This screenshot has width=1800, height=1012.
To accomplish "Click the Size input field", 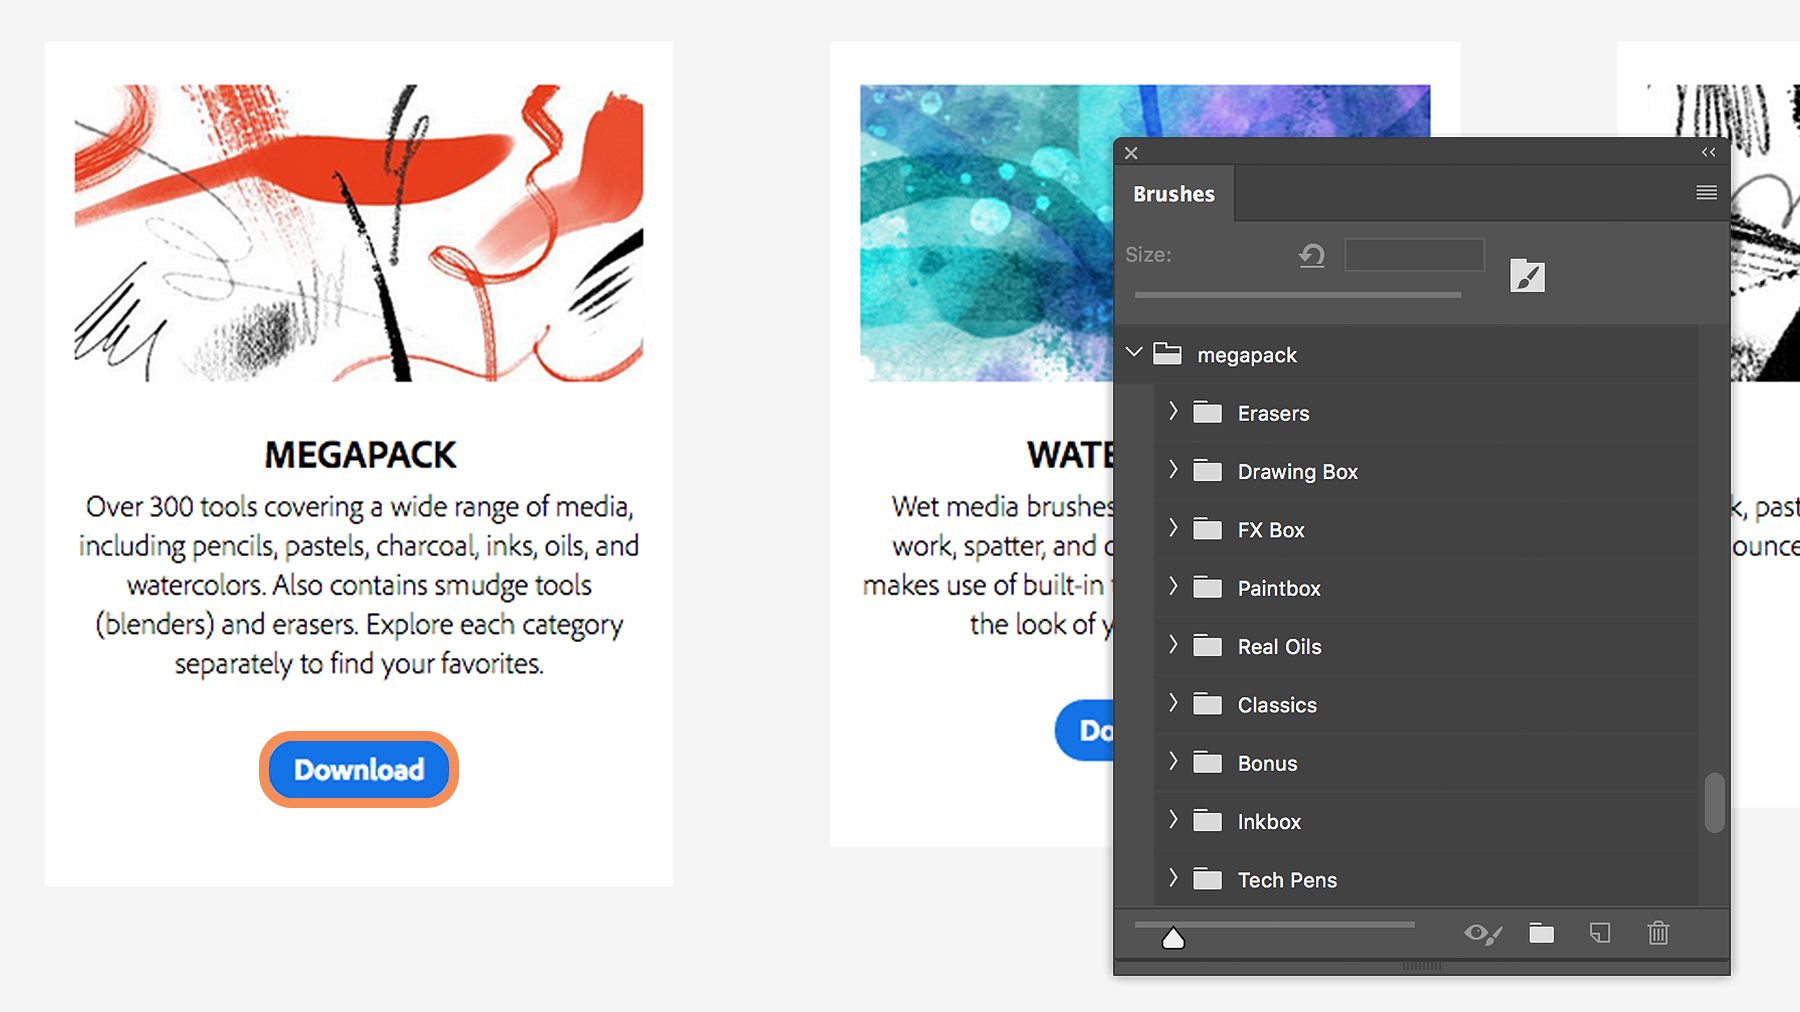I will 1414,255.
